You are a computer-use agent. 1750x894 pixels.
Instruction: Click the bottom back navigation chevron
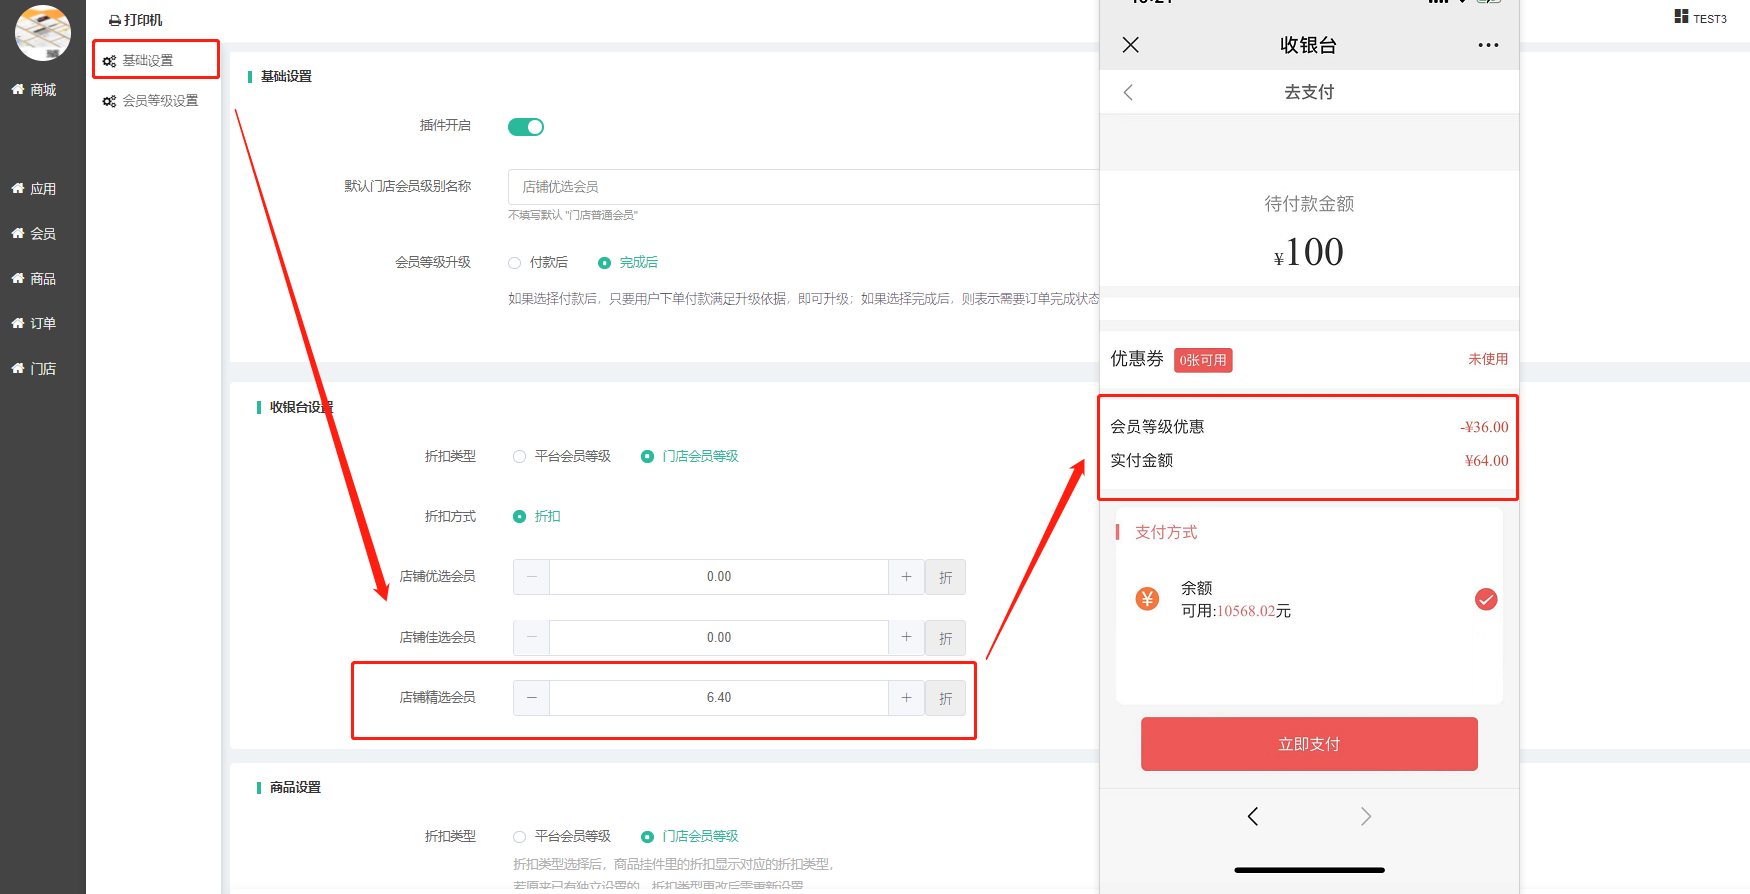coord(1253,816)
